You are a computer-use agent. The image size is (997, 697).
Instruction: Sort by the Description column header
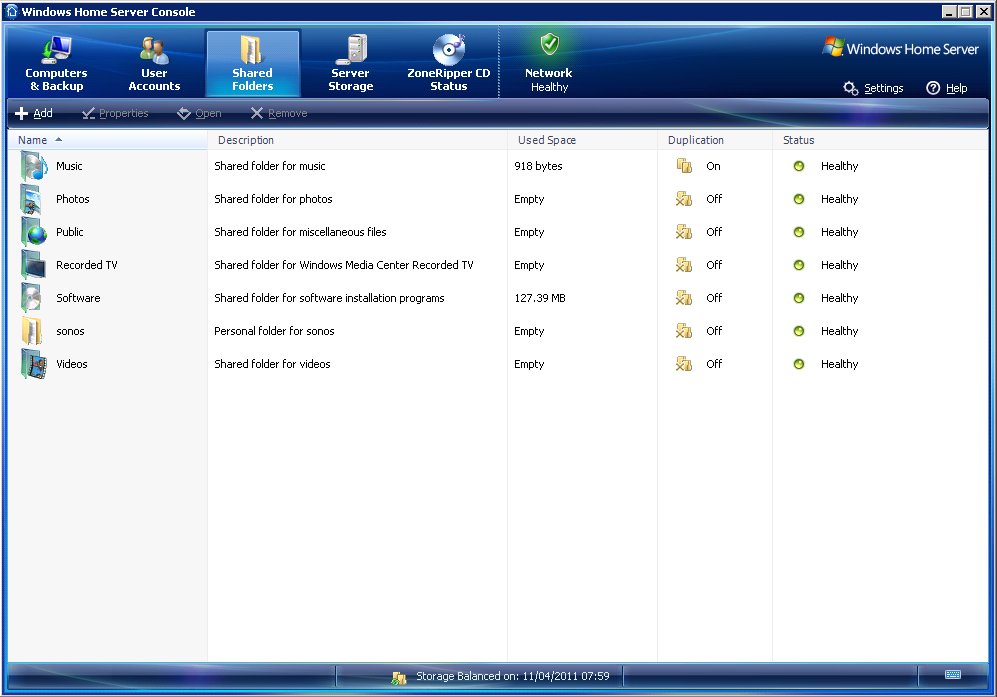(x=357, y=140)
